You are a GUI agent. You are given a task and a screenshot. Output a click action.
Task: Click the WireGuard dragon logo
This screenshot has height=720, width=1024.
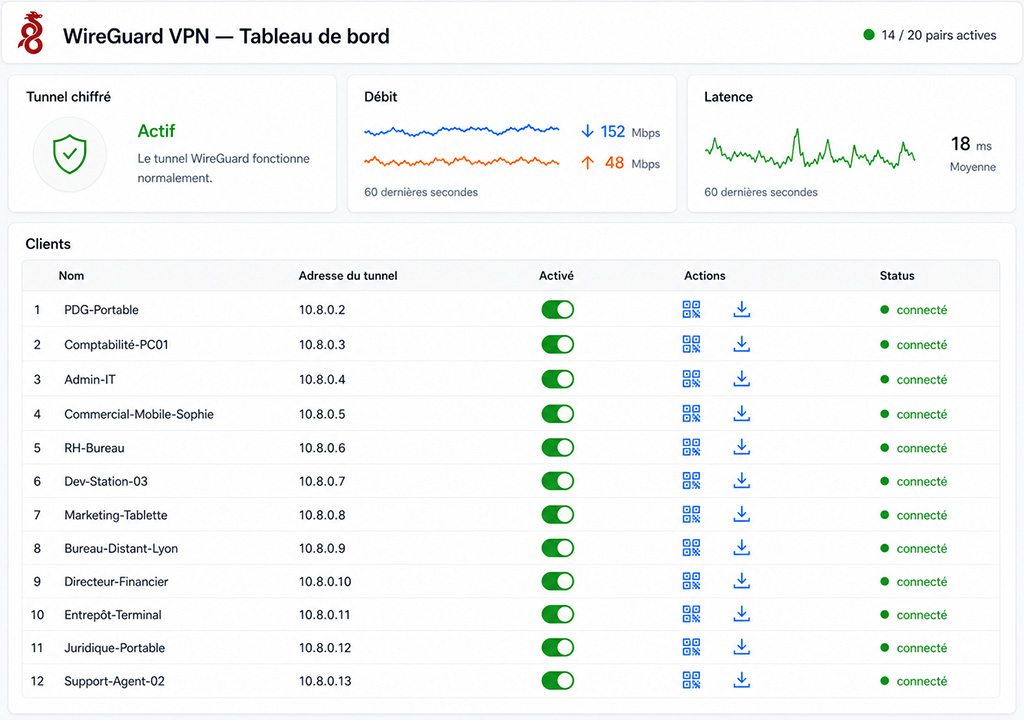tap(31, 33)
